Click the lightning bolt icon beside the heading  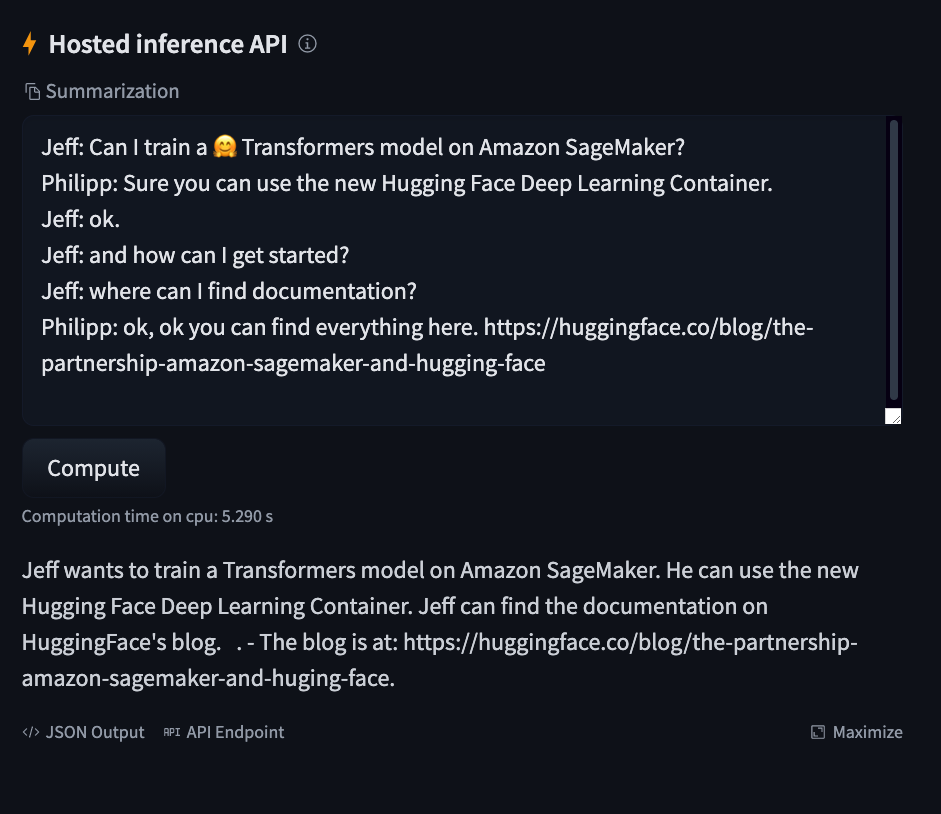coord(30,44)
